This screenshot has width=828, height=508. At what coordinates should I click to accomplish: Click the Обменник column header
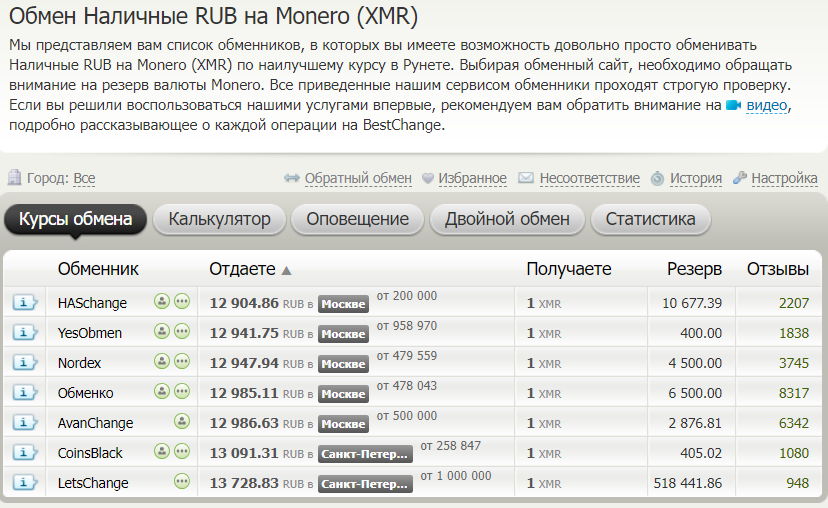[x=98, y=269]
